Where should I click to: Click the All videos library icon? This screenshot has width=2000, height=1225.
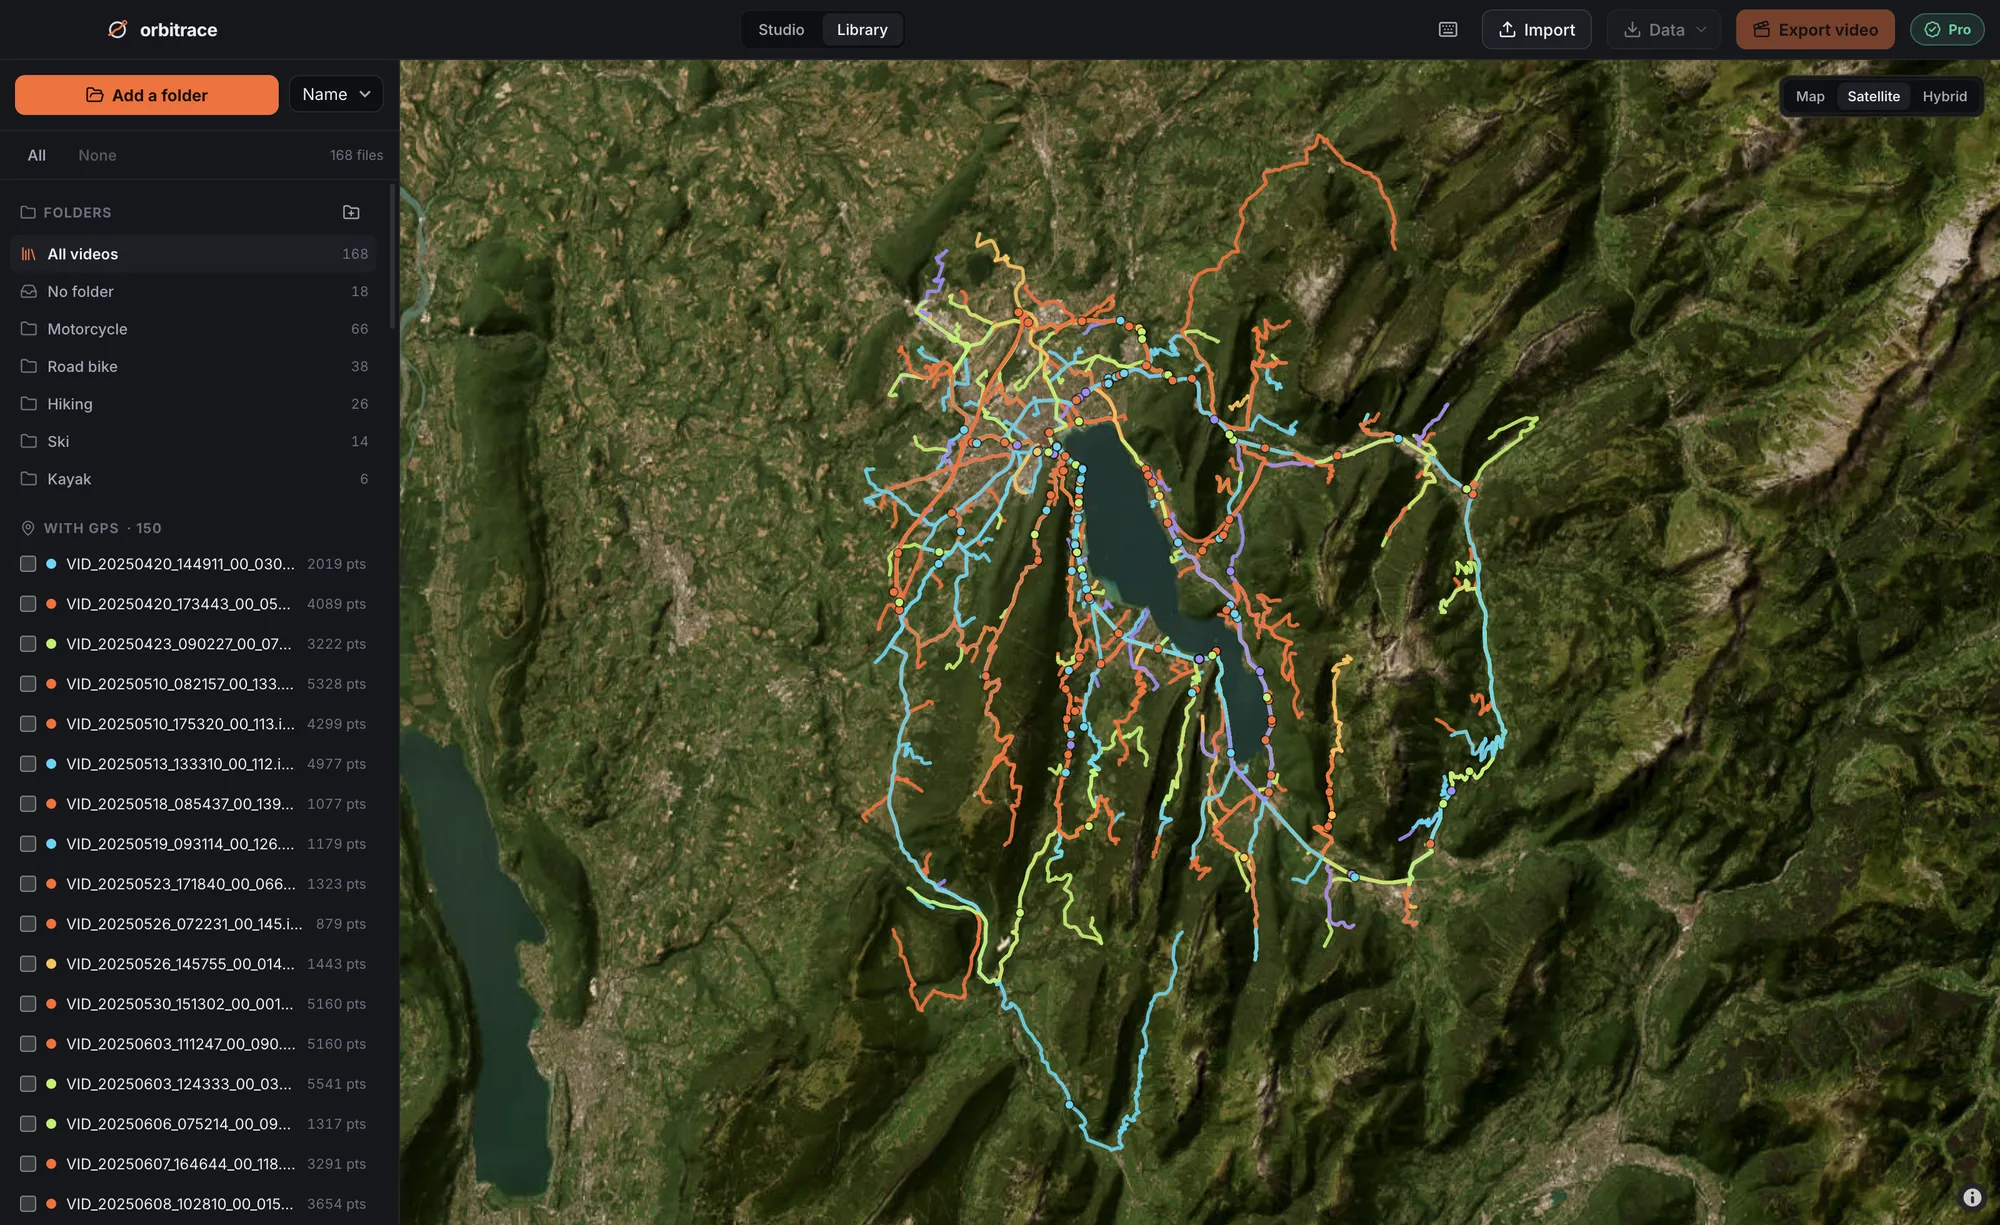pos(28,254)
